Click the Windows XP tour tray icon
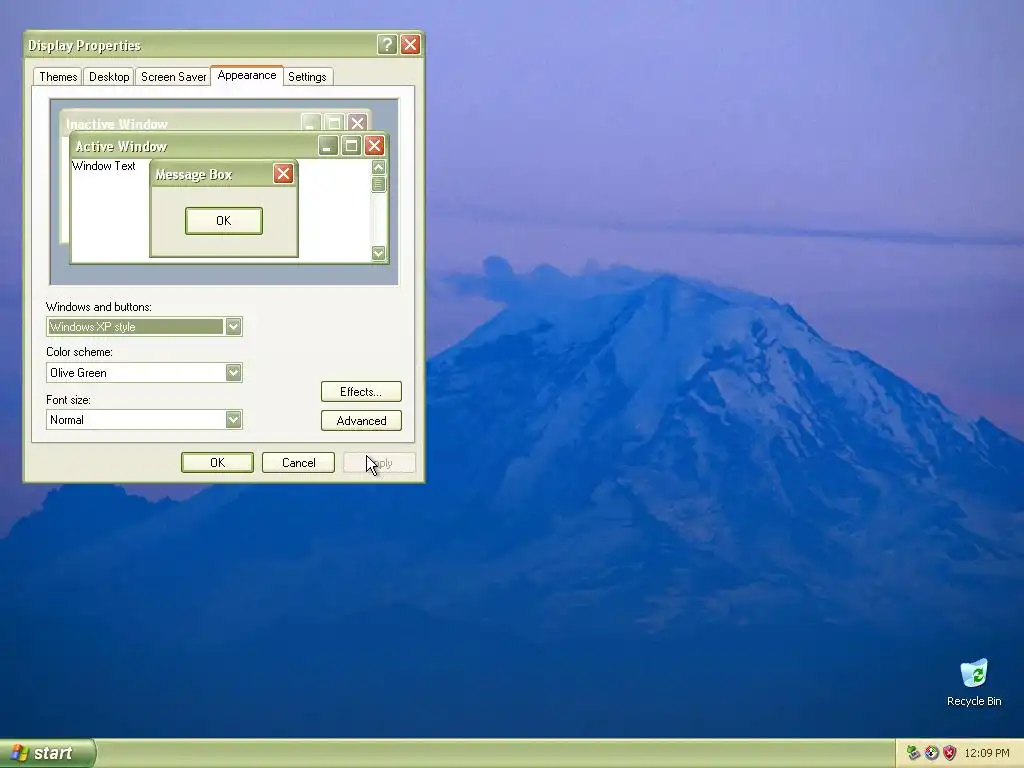The width and height of the screenshot is (1024, 768). [x=931, y=753]
